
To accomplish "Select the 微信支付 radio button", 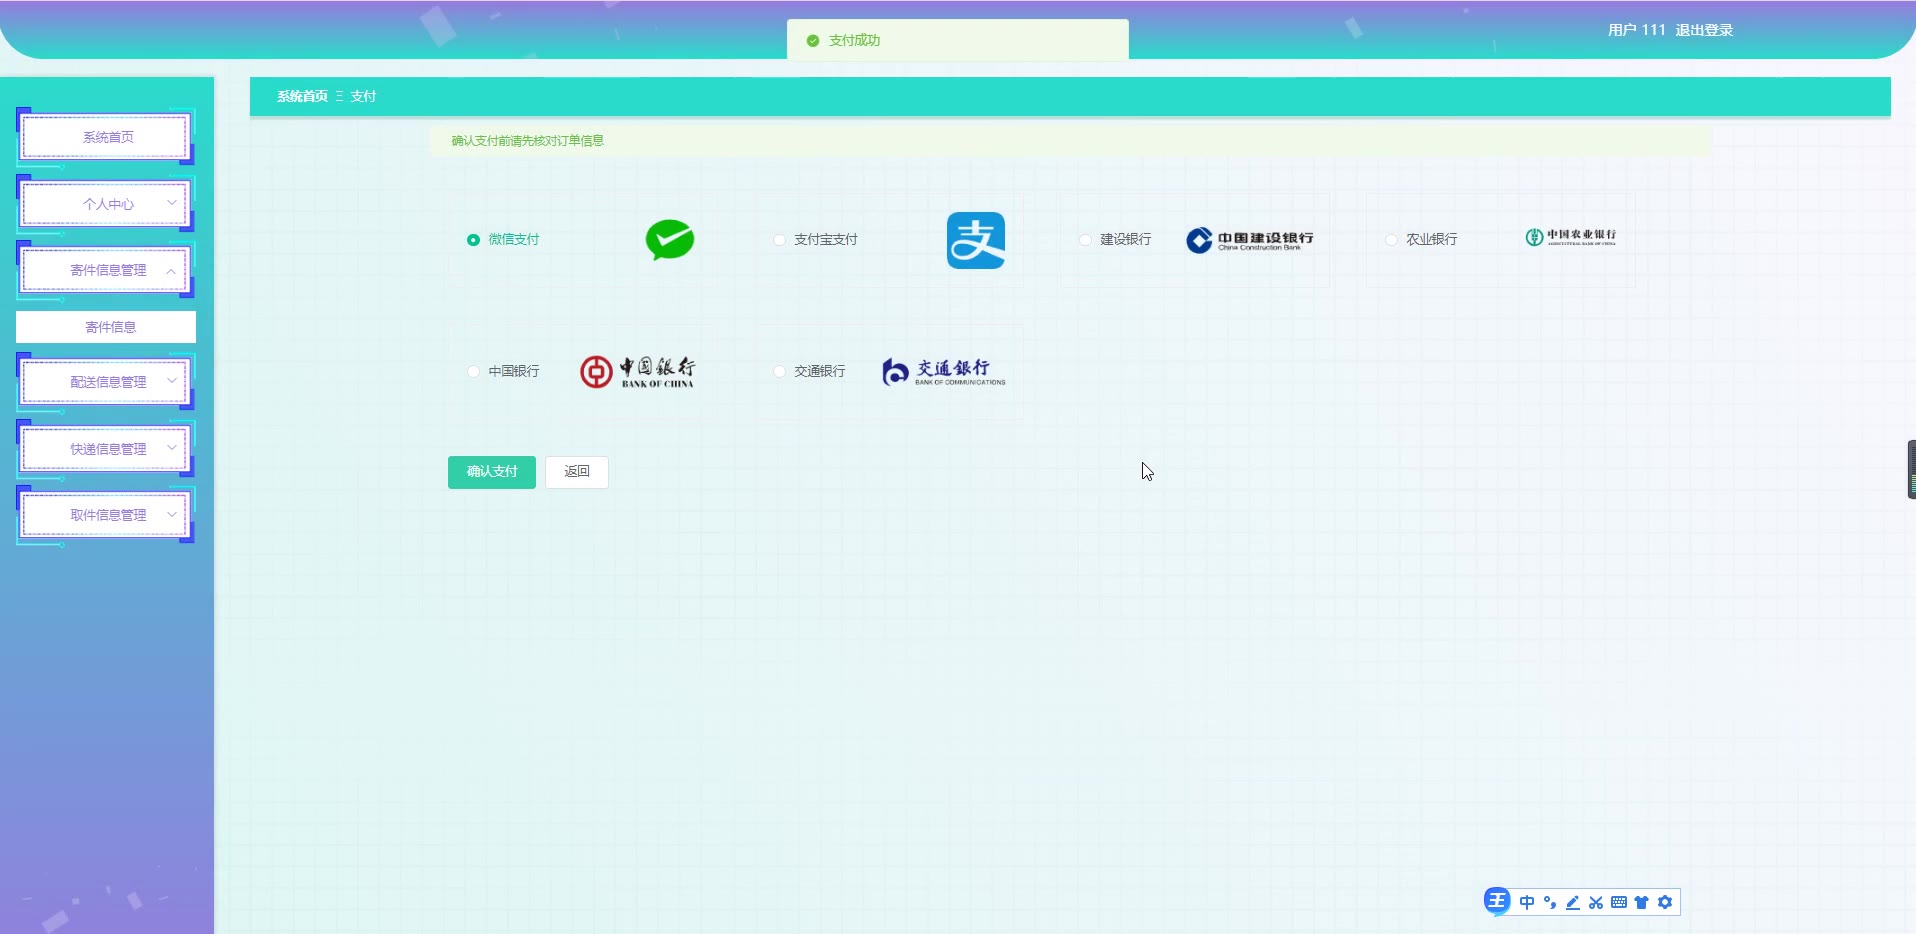I will pyautogui.click(x=473, y=240).
